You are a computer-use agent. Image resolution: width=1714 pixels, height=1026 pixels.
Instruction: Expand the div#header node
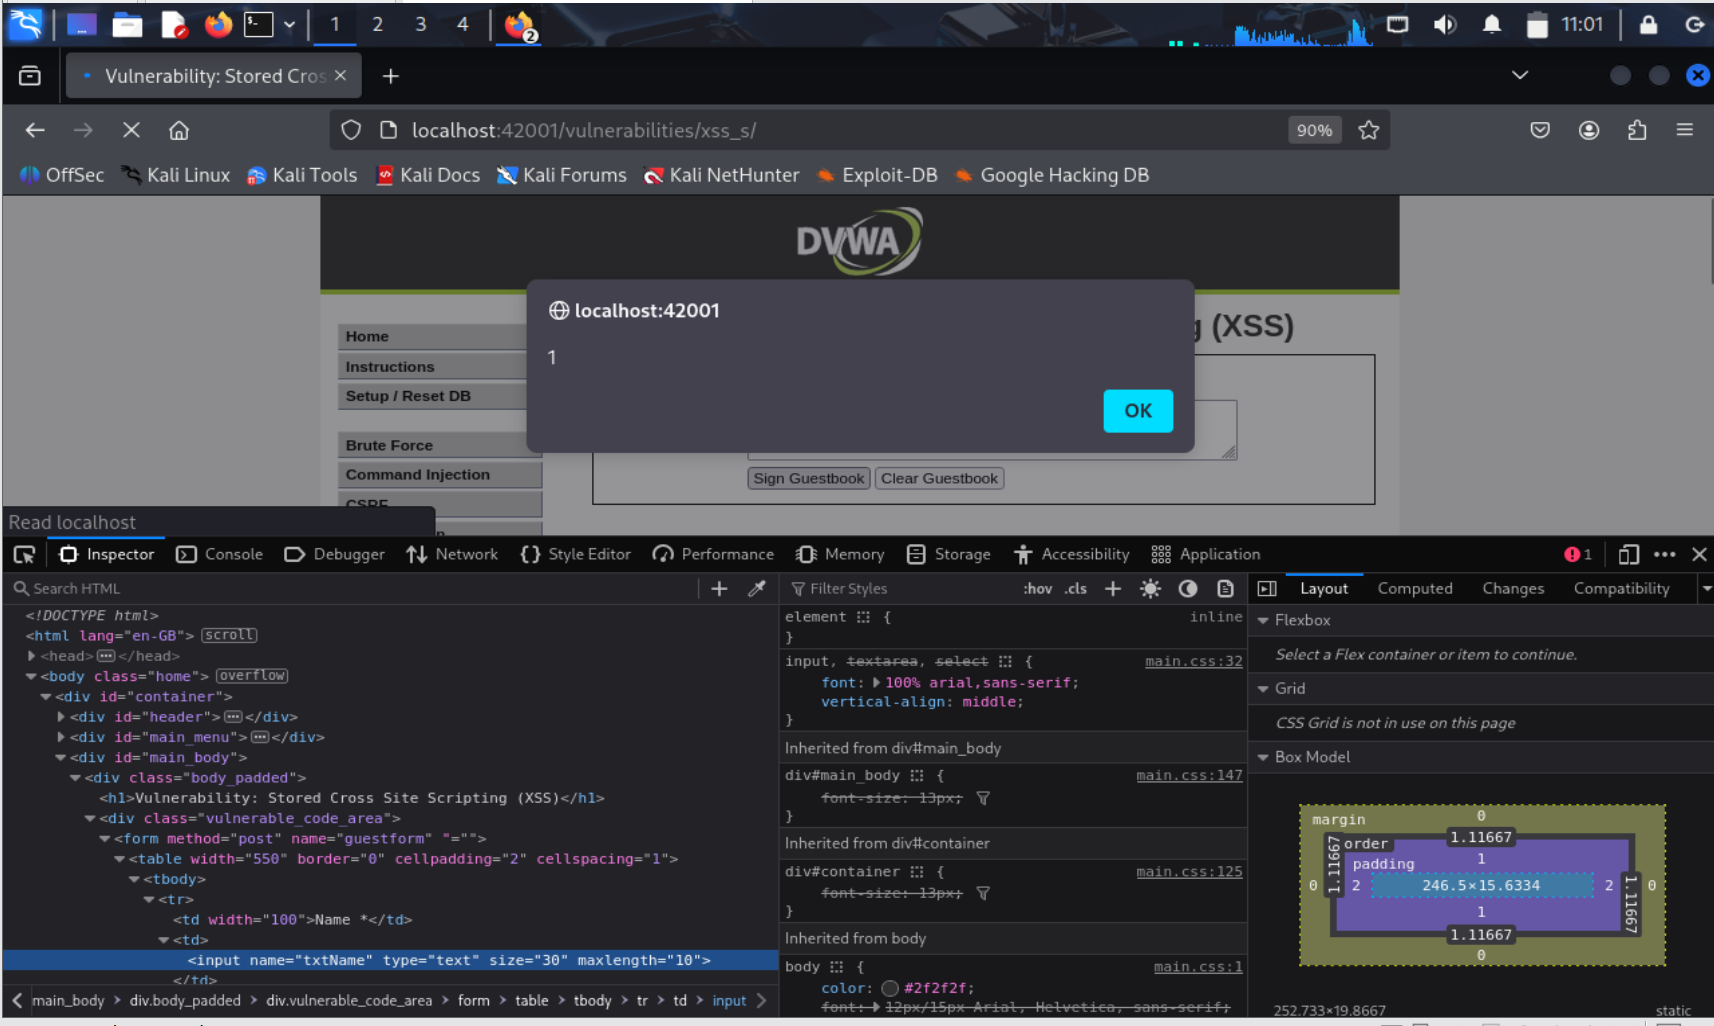[x=61, y=717]
